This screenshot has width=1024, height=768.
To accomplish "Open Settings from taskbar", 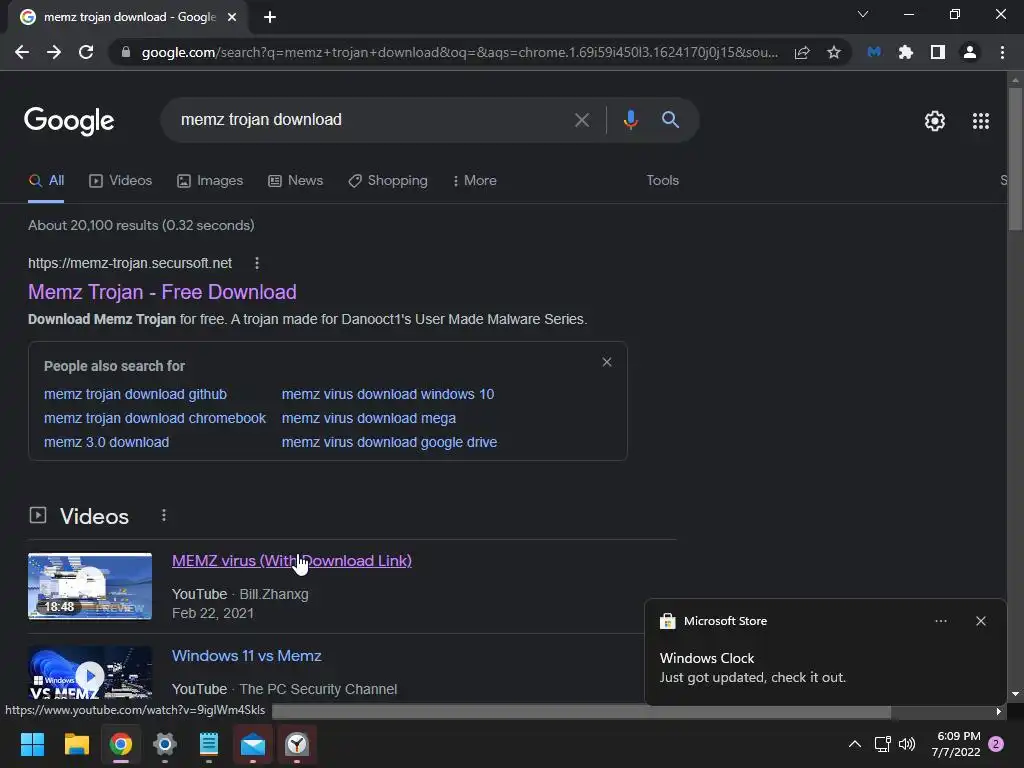I will [x=165, y=744].
